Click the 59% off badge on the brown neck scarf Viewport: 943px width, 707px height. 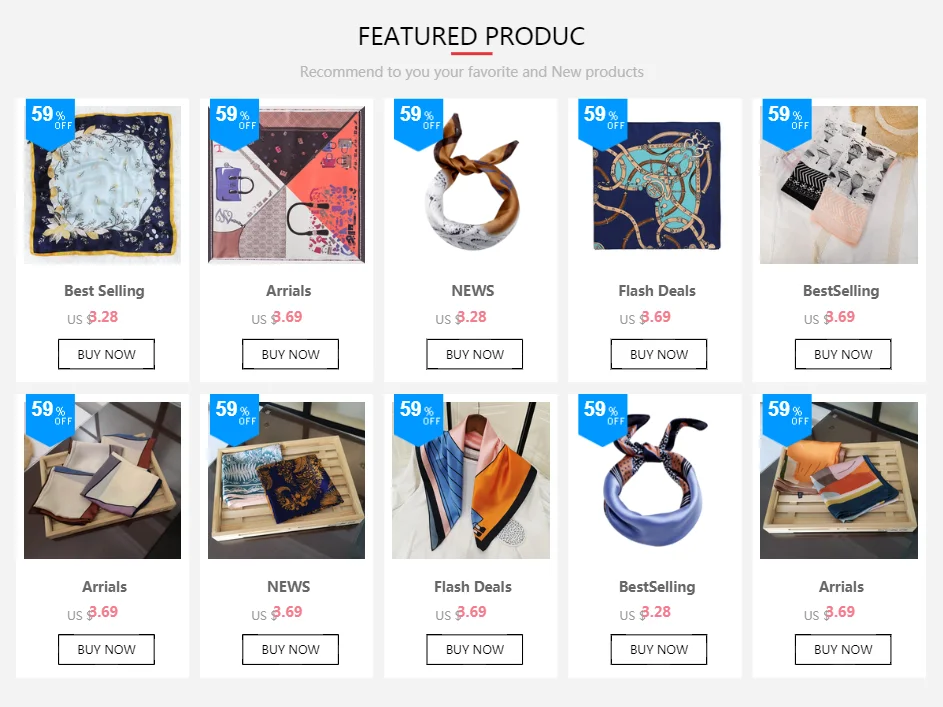419,122
